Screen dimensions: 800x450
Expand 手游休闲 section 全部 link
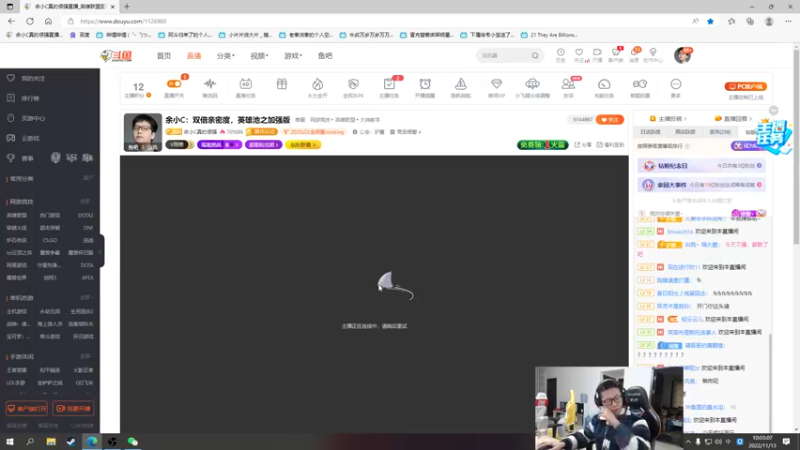pos(87,357)
